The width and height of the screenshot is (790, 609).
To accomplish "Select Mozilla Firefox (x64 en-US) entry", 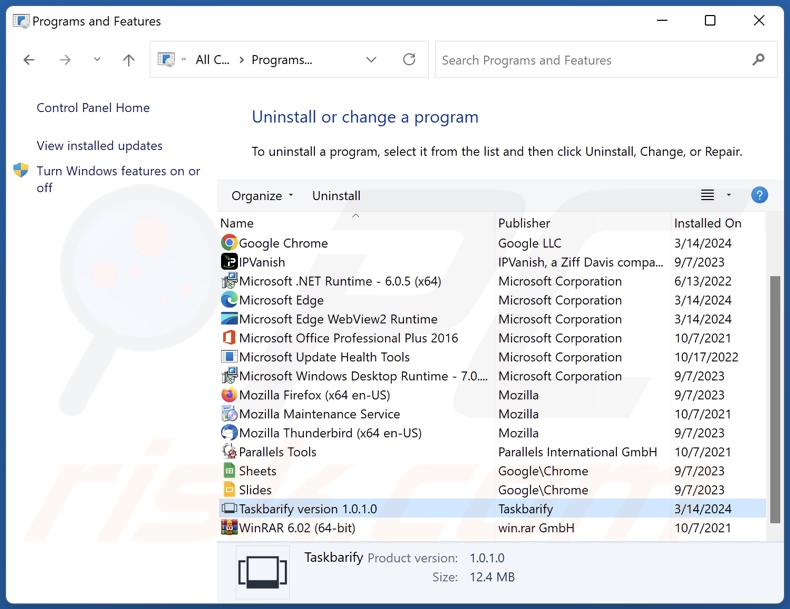I will (x=314, y=395).
